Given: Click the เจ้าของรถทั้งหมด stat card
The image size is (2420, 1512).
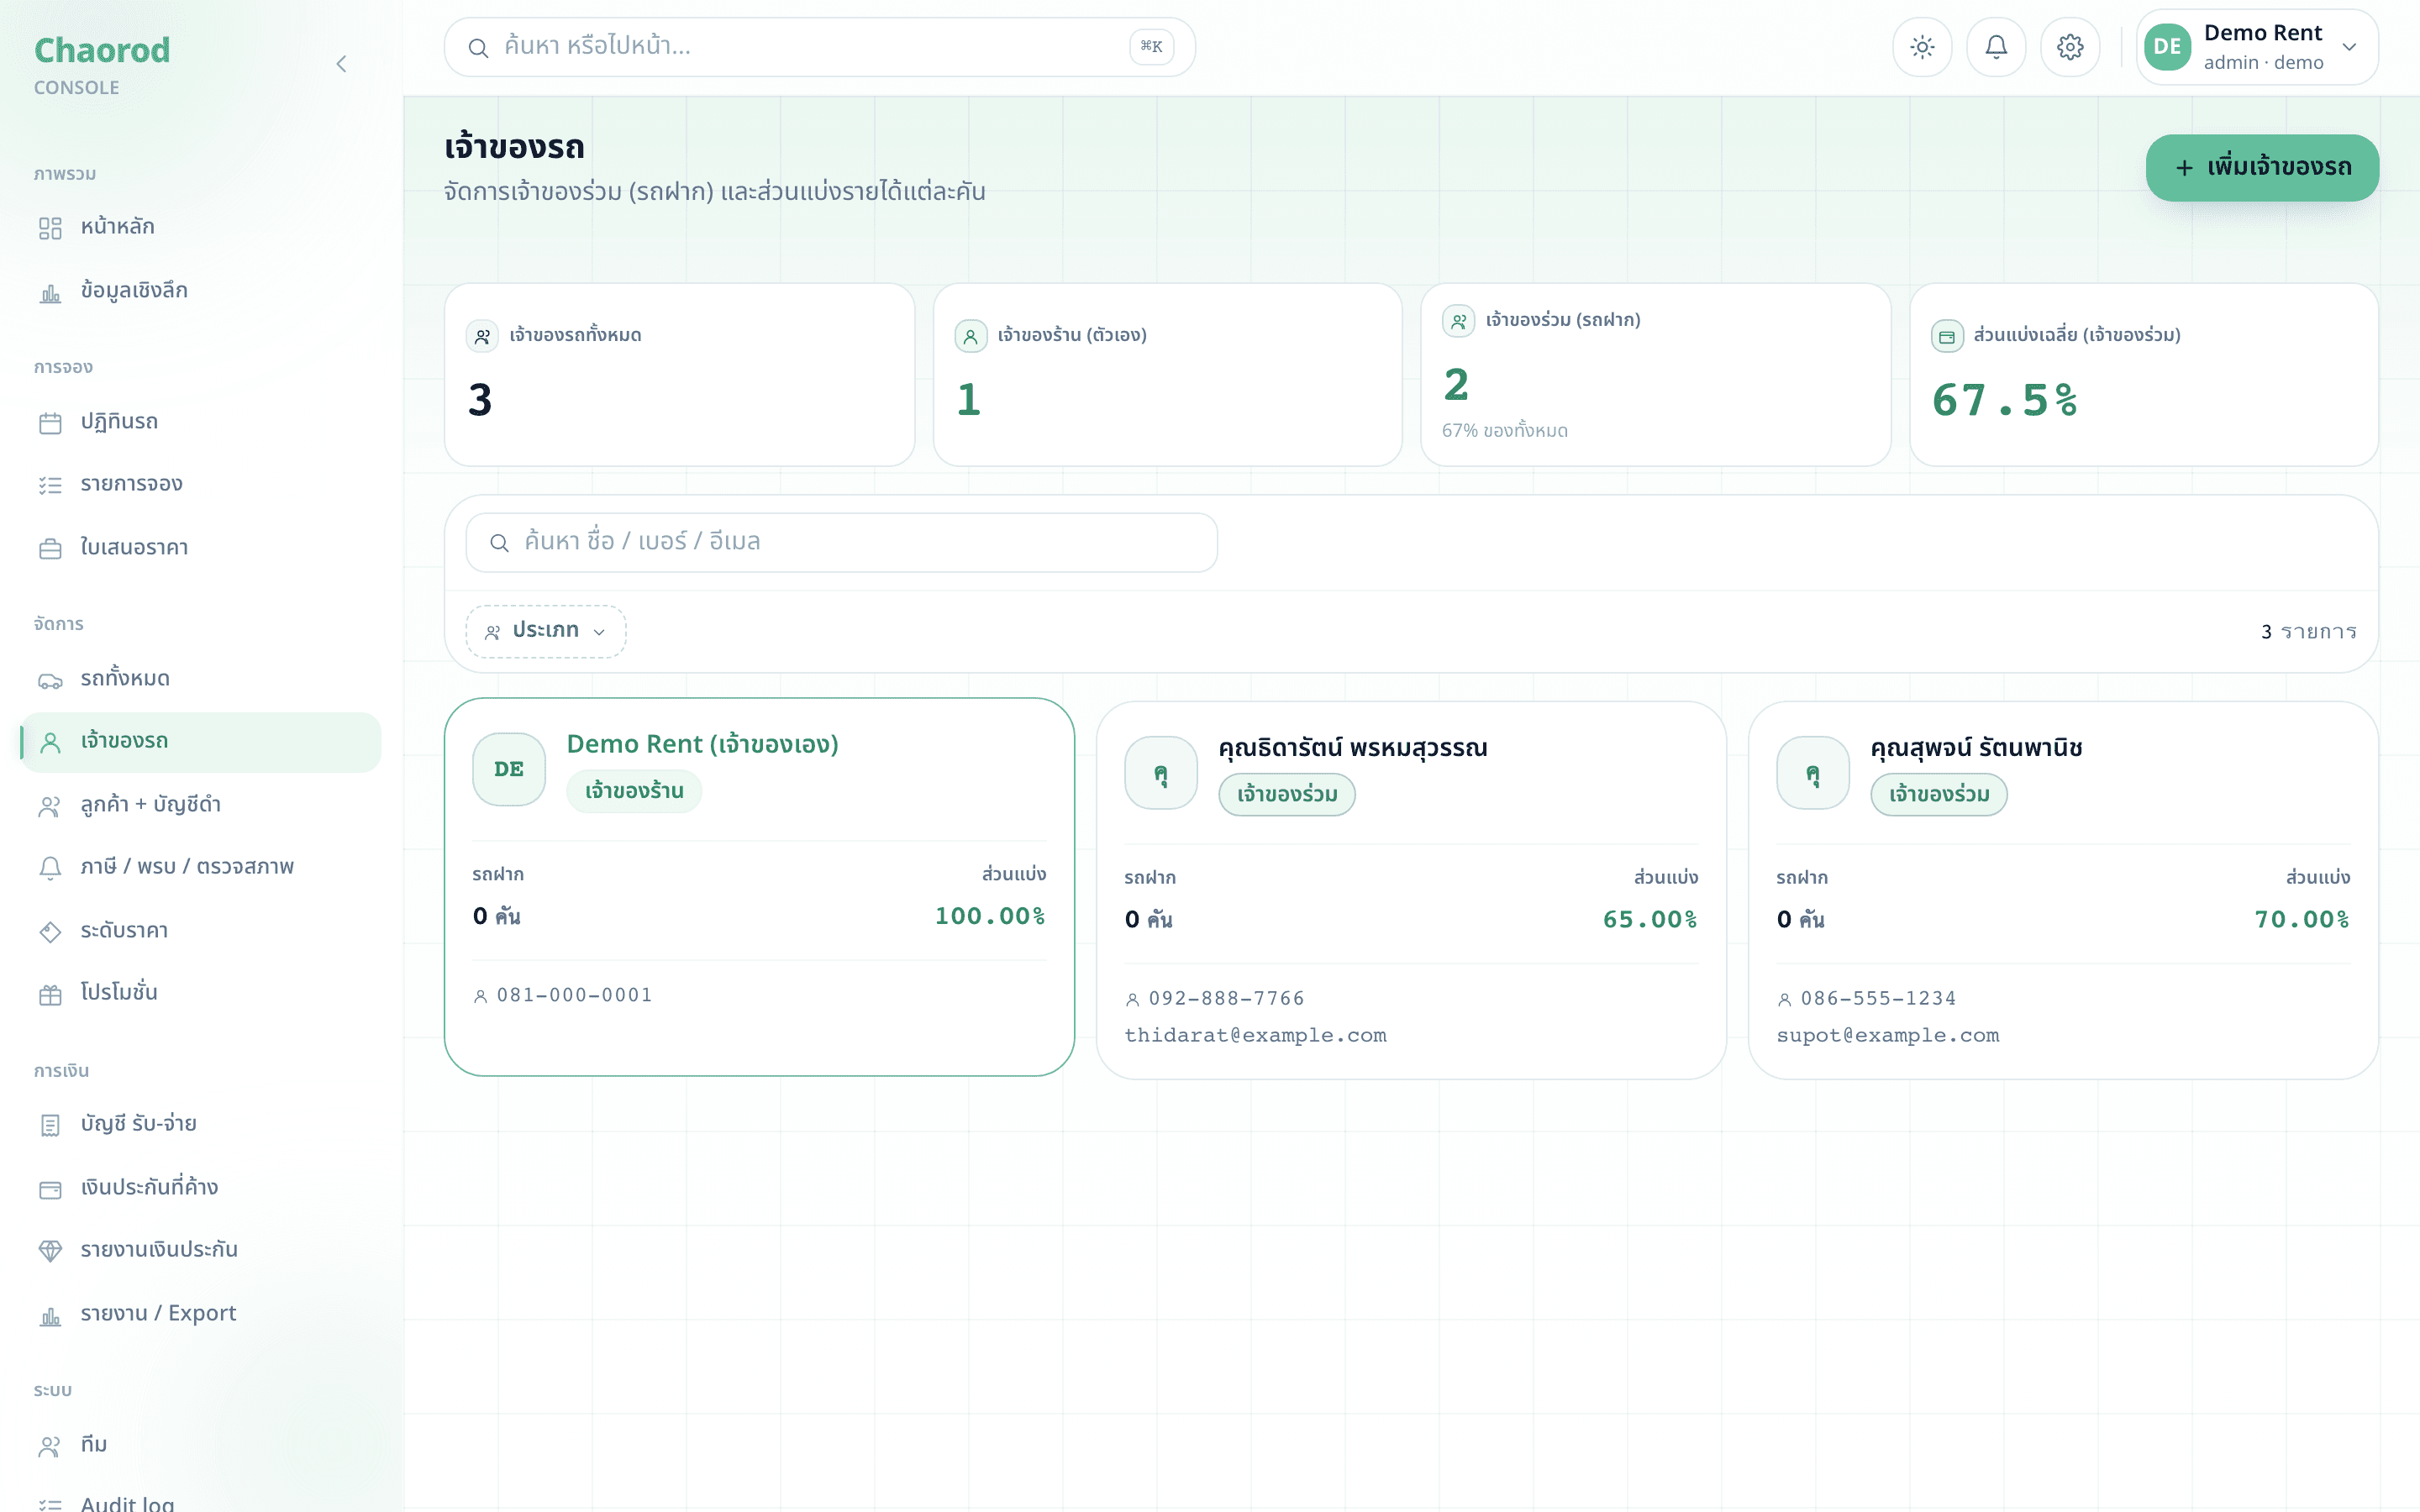Looking at the screenshot, I should click(679, 374).
